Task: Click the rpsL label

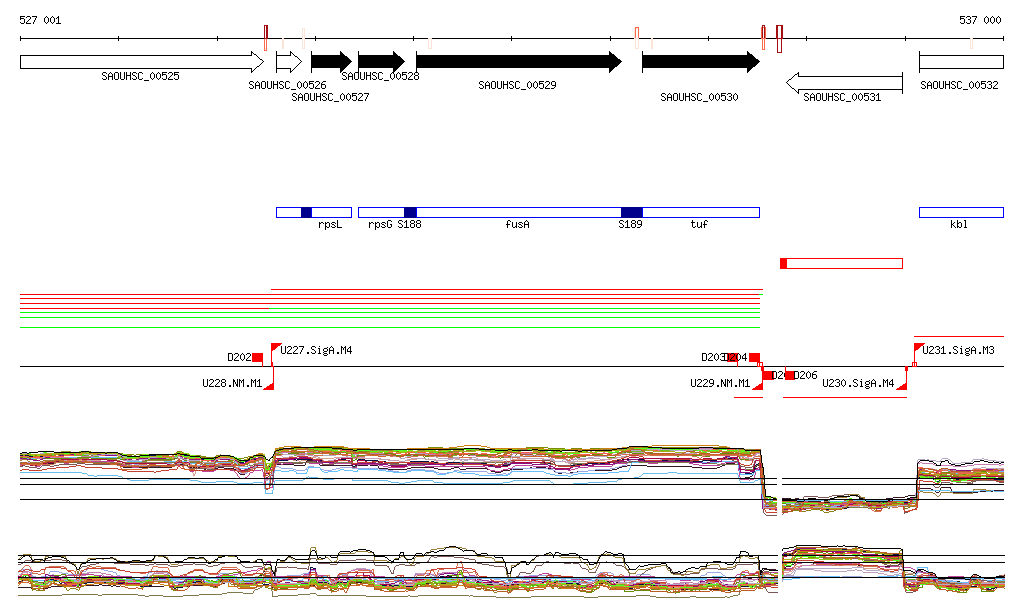Action: tap(330, 224)
